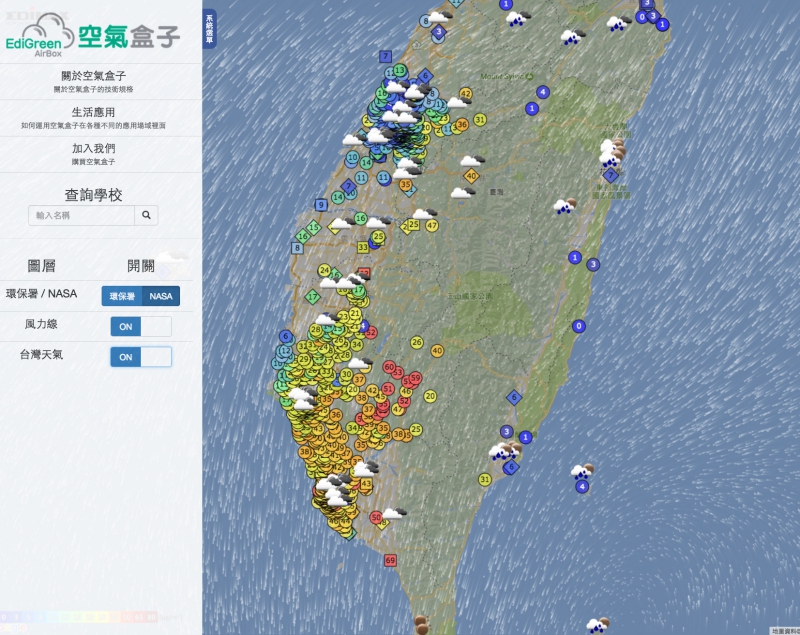This screenshot has height=635, width=800.
Task: Open the 關於空氣盒子 menu item
Action: [x=93, y=82]
